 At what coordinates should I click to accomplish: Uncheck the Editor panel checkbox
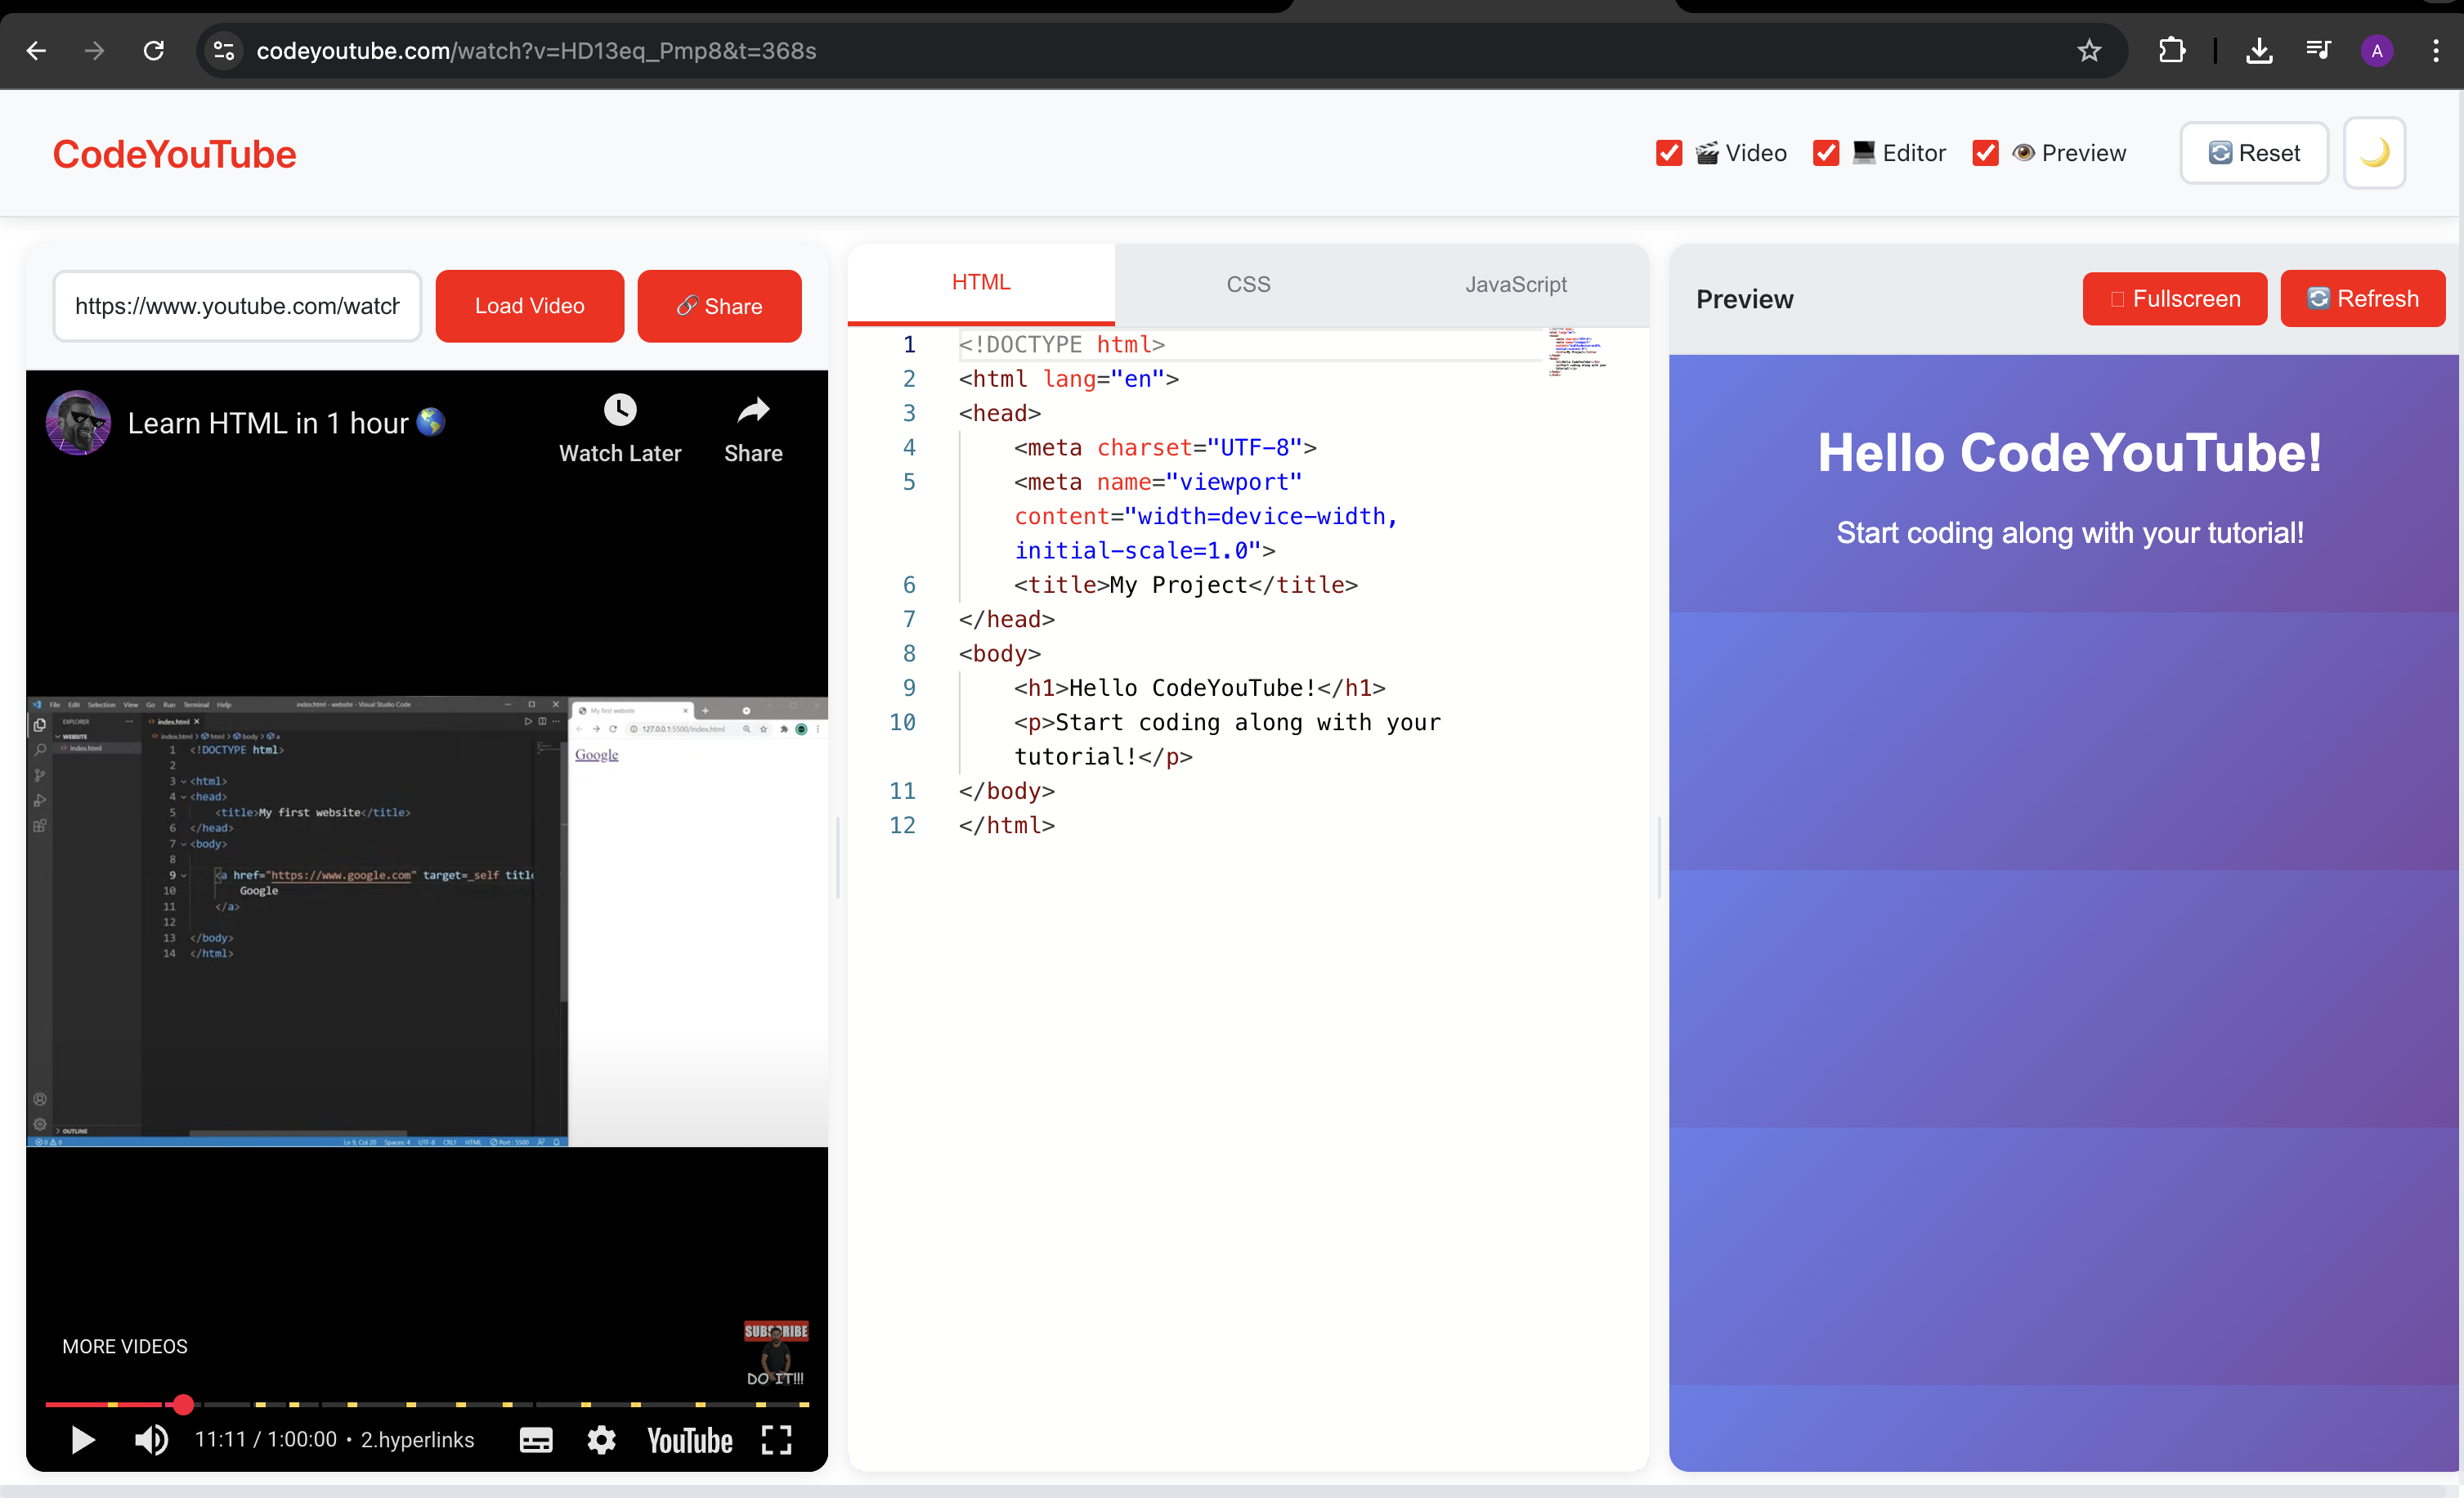(1826, 153)
